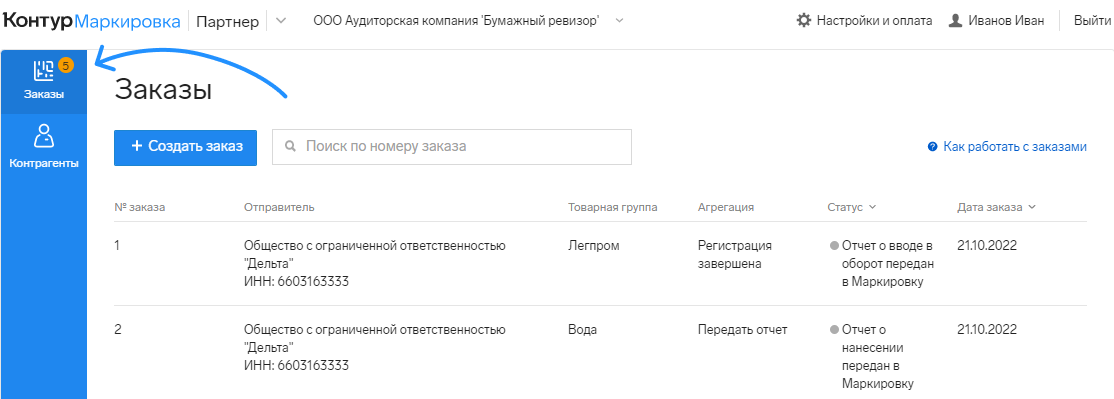Screen dimensions: 1114x399
Task: Click the Контур Маркировка logo
Action: tap(92, 21)
